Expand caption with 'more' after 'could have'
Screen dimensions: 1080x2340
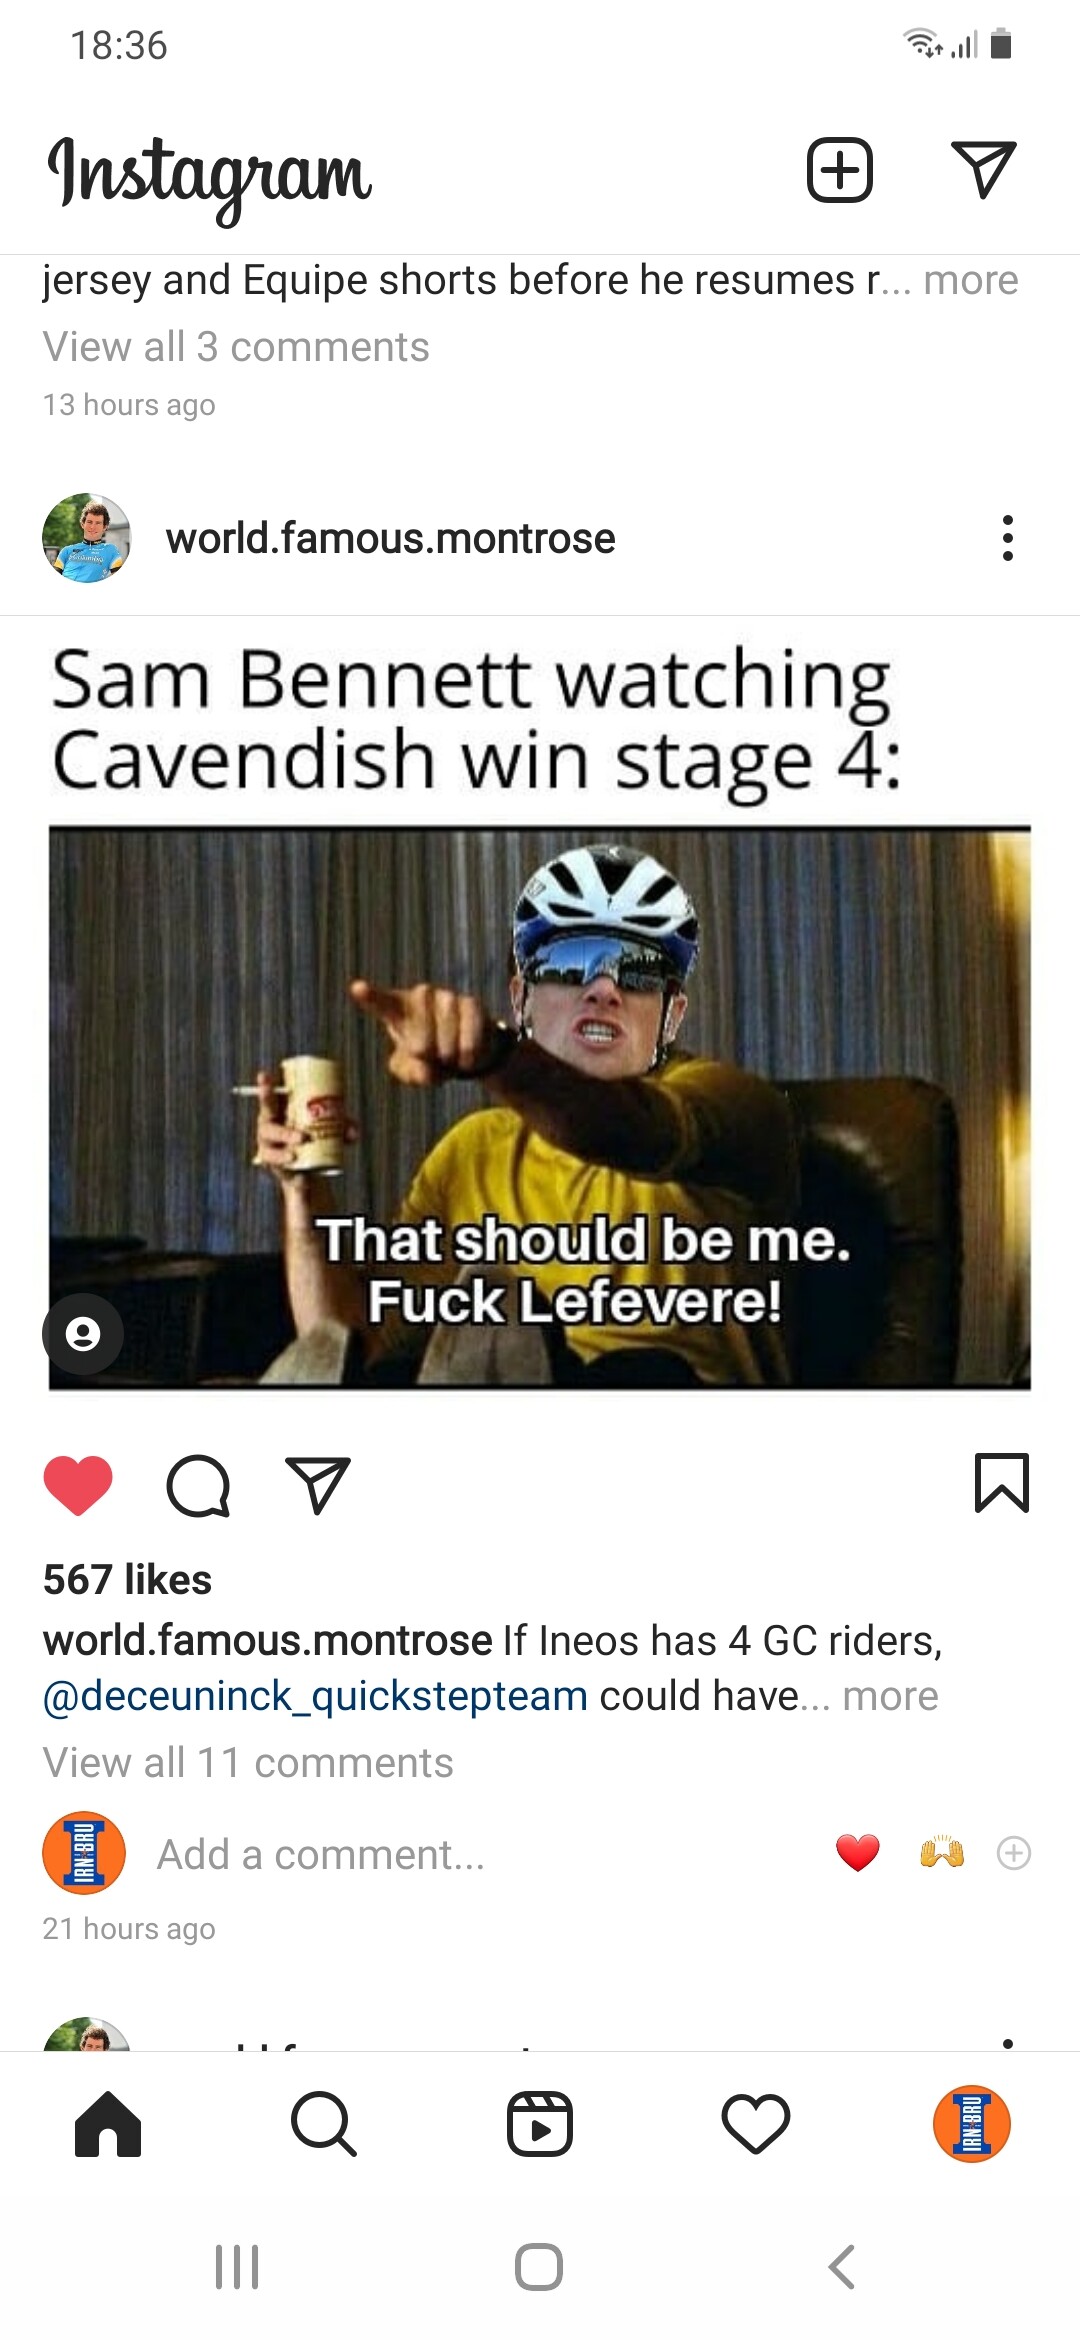[890, 1696]
